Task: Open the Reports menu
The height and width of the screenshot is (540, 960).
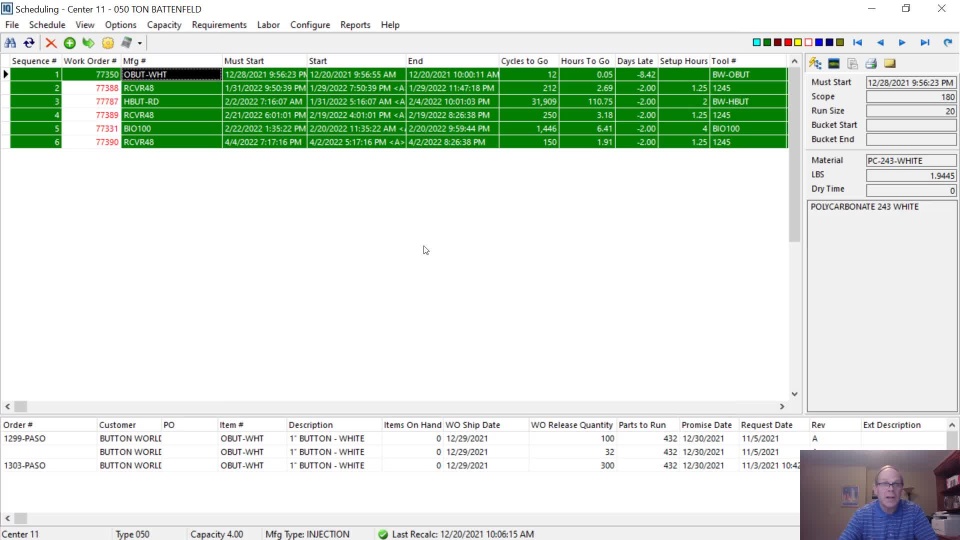Action: tap(355, 25)
